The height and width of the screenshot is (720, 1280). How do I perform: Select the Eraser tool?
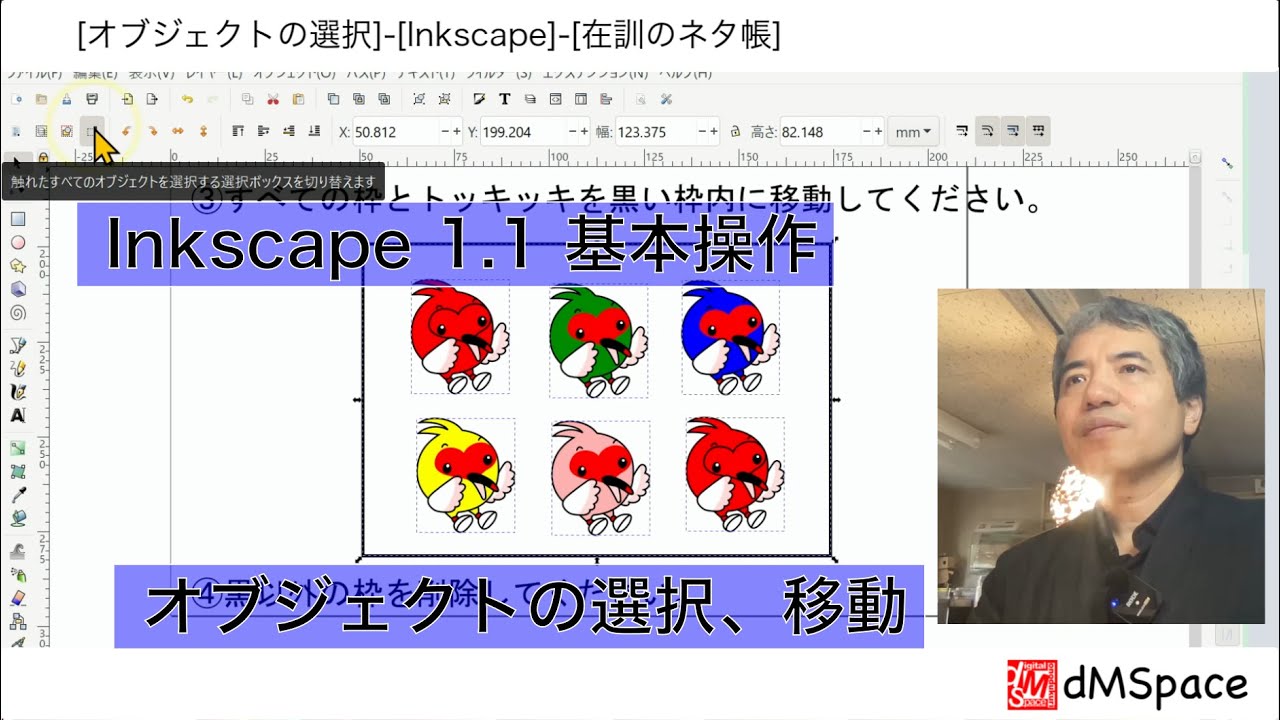tap(17, 598)
